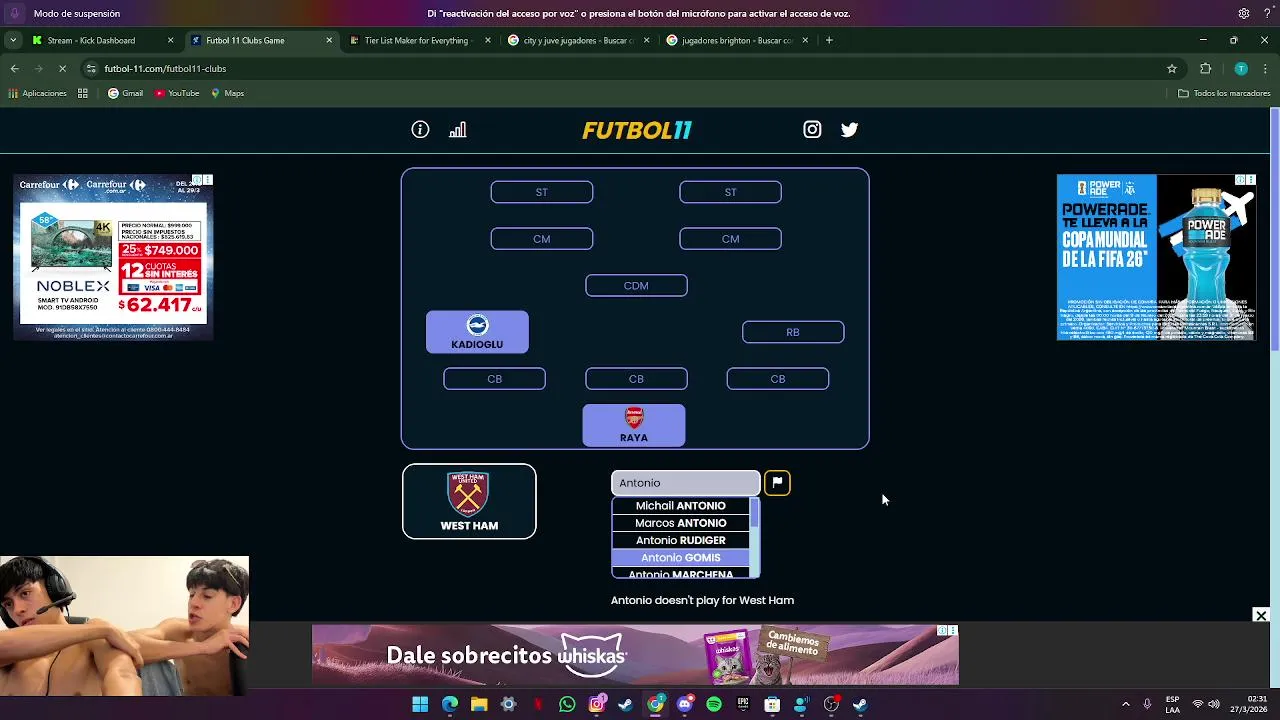1280x720 pixels.
Task: Click the voice access microphone button
Action: [x=14, y=14]
